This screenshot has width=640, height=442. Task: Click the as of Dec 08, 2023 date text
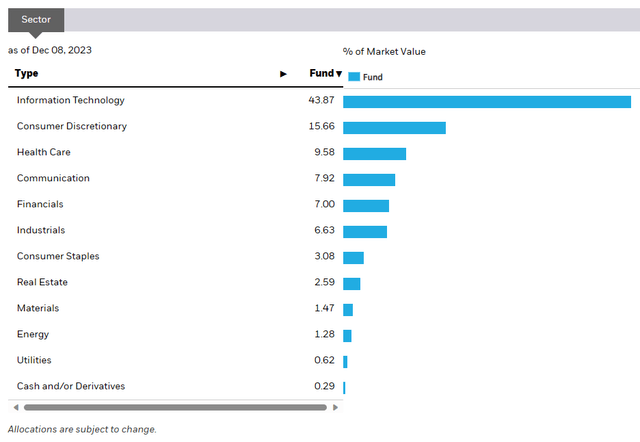click(50, 50)
